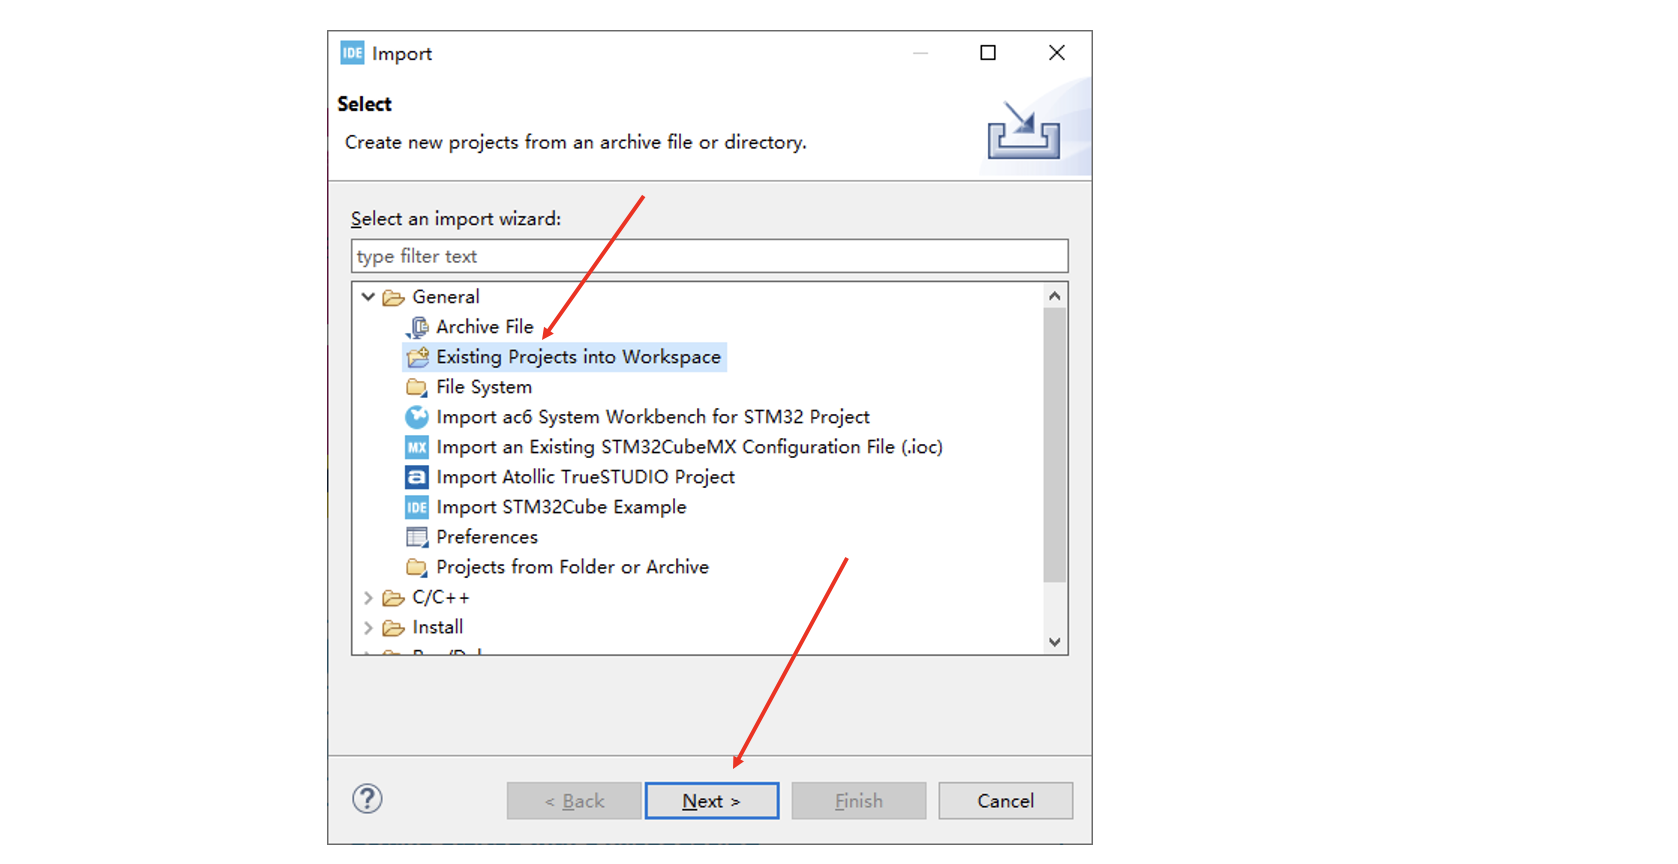Click the Archive File icon
Image resolution: width=1678 pixels, height=864 pixels.
417,327
